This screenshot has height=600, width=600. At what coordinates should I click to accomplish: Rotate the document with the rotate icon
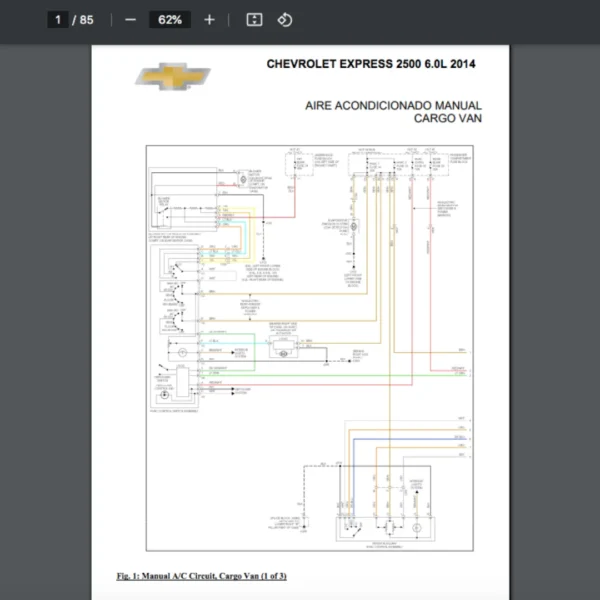tap(284, 20)
